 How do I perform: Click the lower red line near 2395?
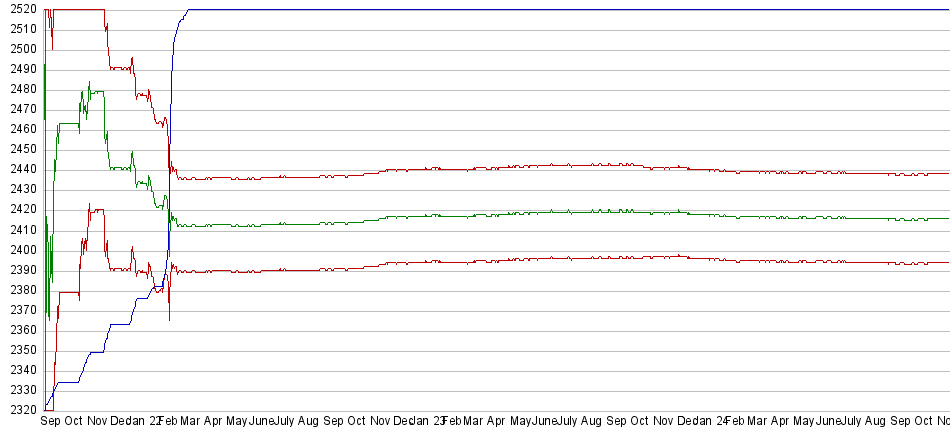point(500,260)
